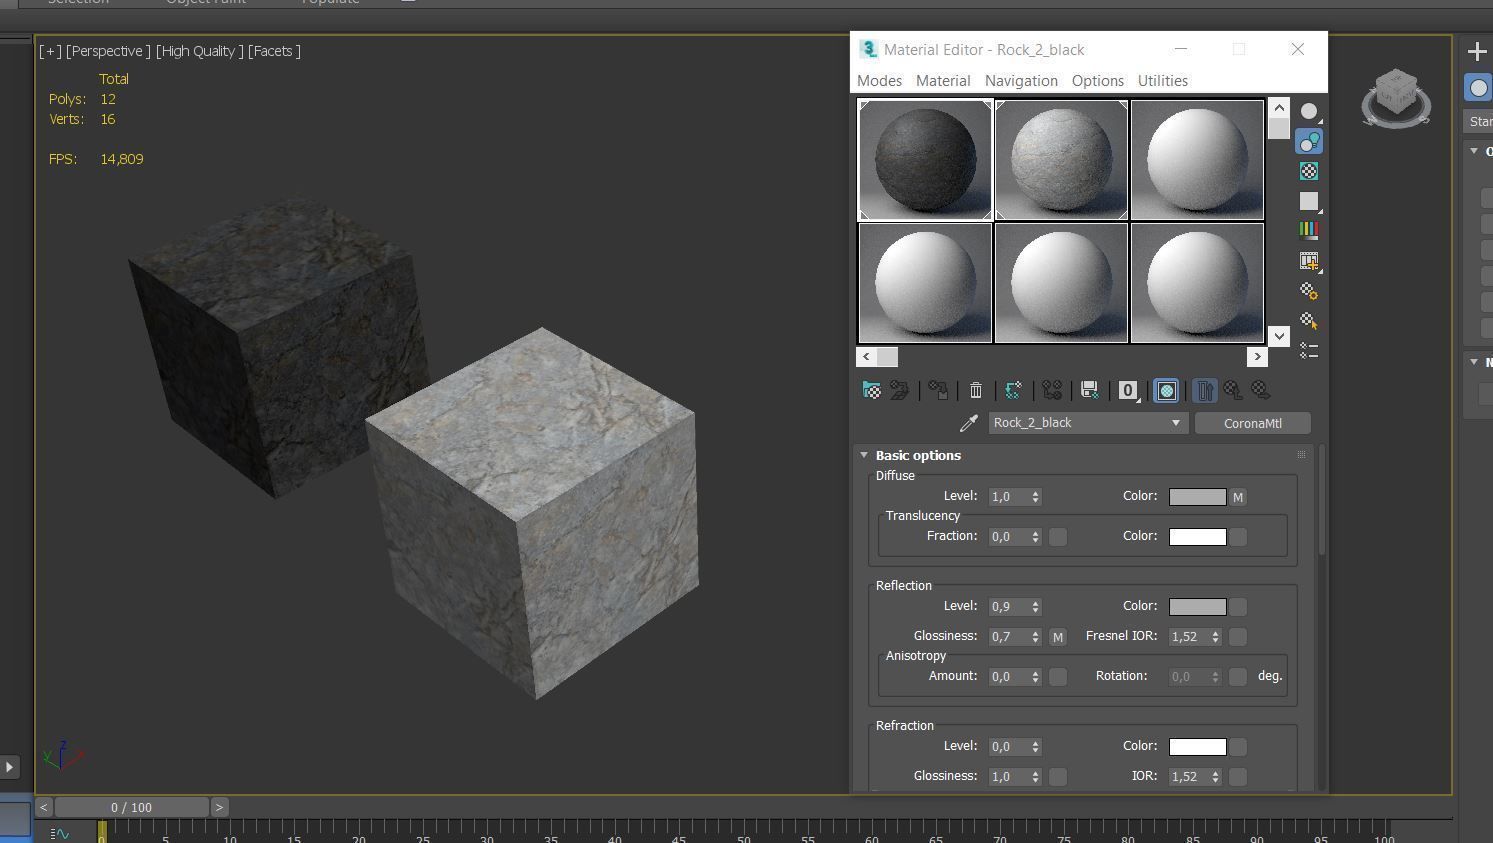The width and height of the screenshot is (1493, 843).
Task: Open the Material/Map Navigator icon
Action: [x=1309, y=351]
